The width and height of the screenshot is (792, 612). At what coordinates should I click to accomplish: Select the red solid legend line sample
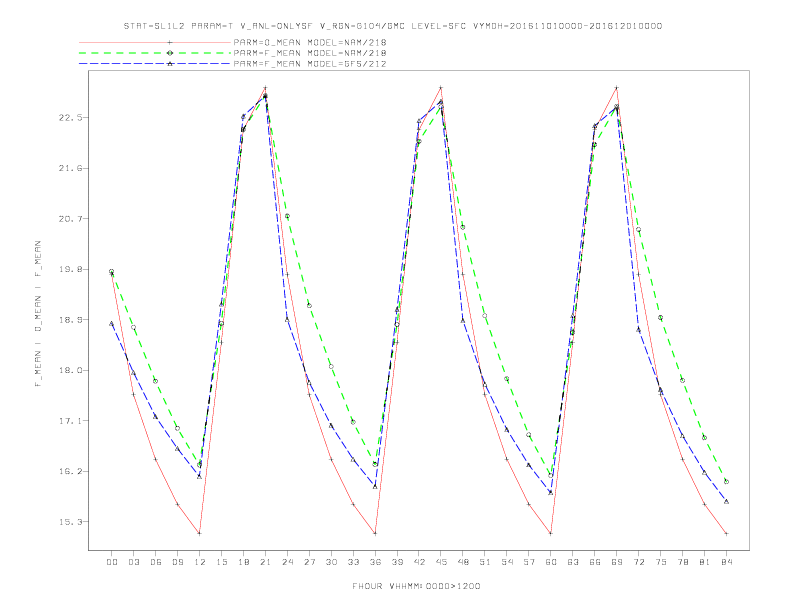tap(155, 42)
